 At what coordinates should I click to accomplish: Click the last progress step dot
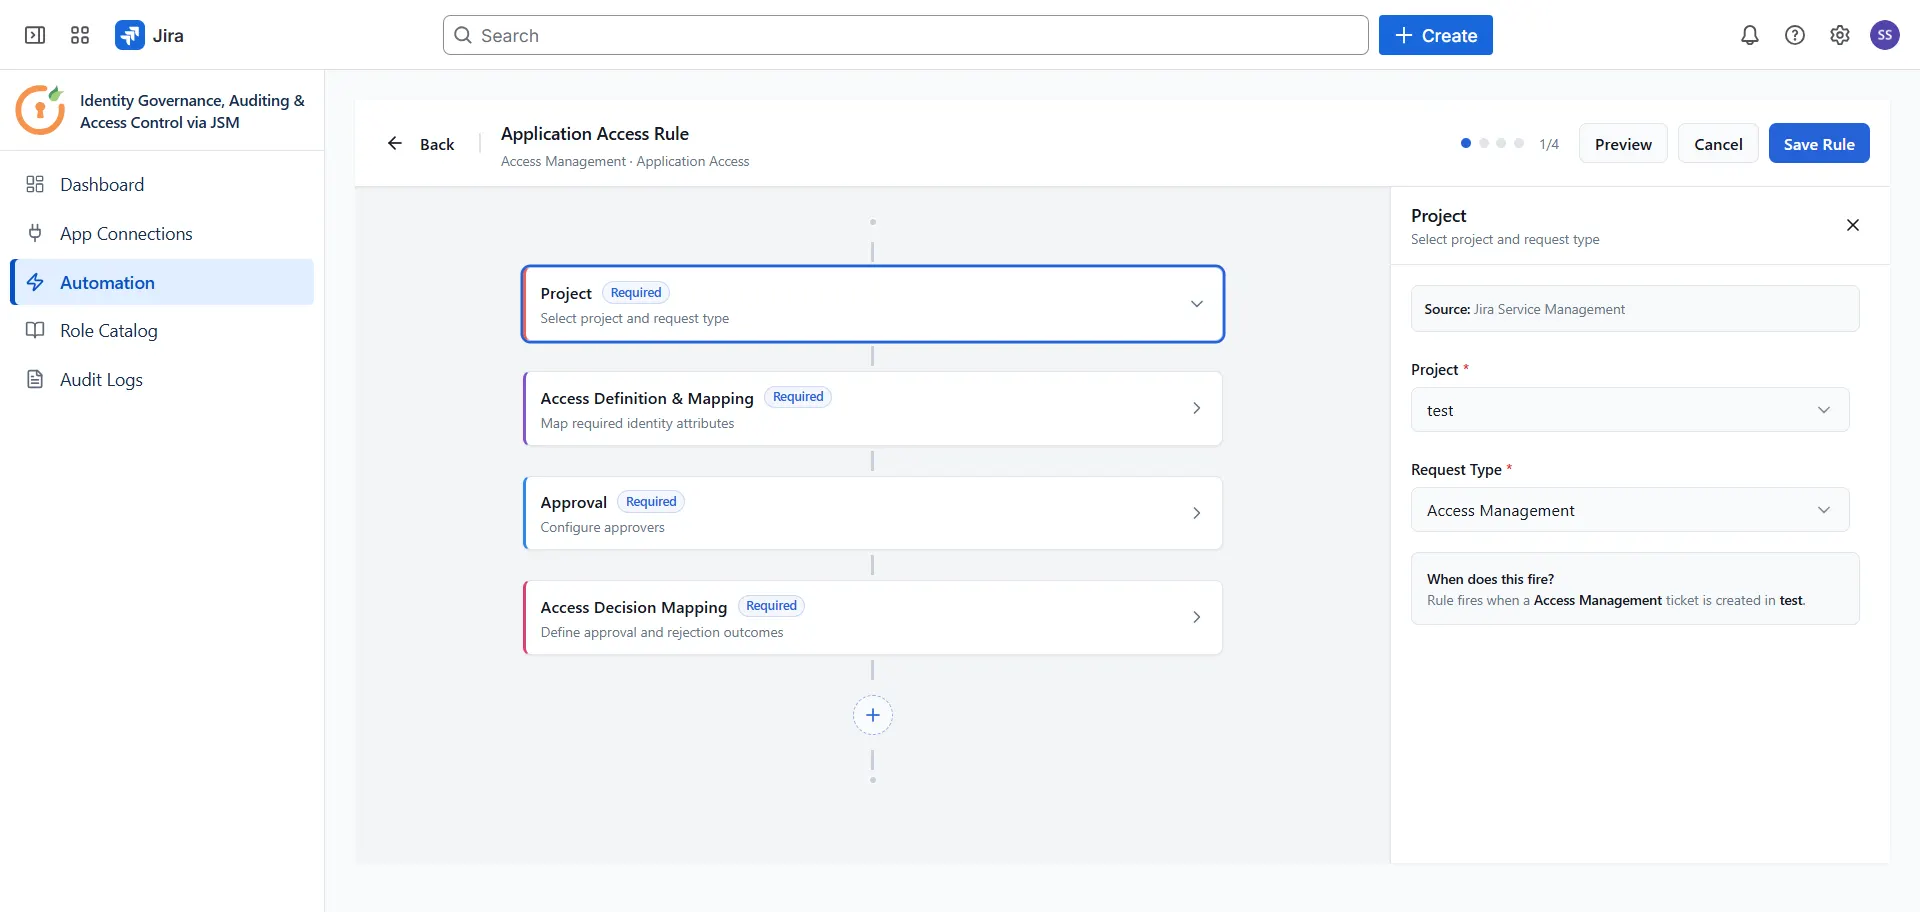[x=1519, y=143]
